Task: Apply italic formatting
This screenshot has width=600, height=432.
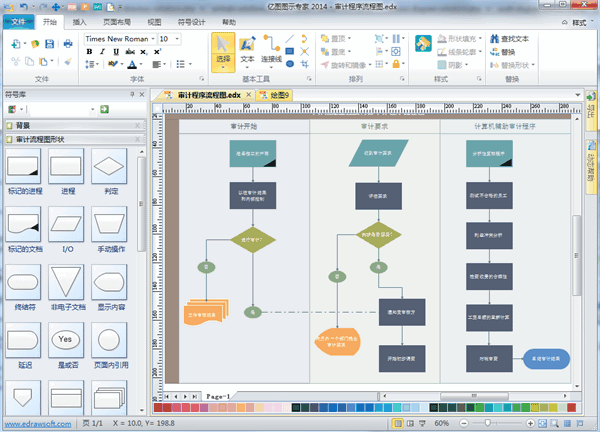Action: pos(102,52)
